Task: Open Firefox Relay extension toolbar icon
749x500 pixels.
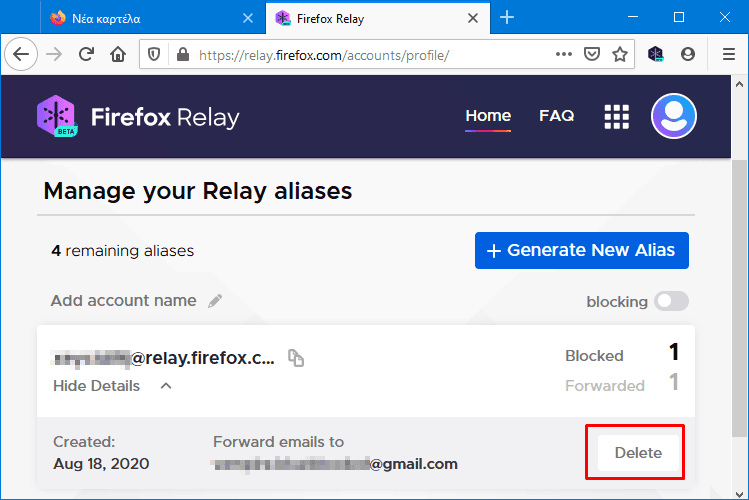Action: [656, 54]
